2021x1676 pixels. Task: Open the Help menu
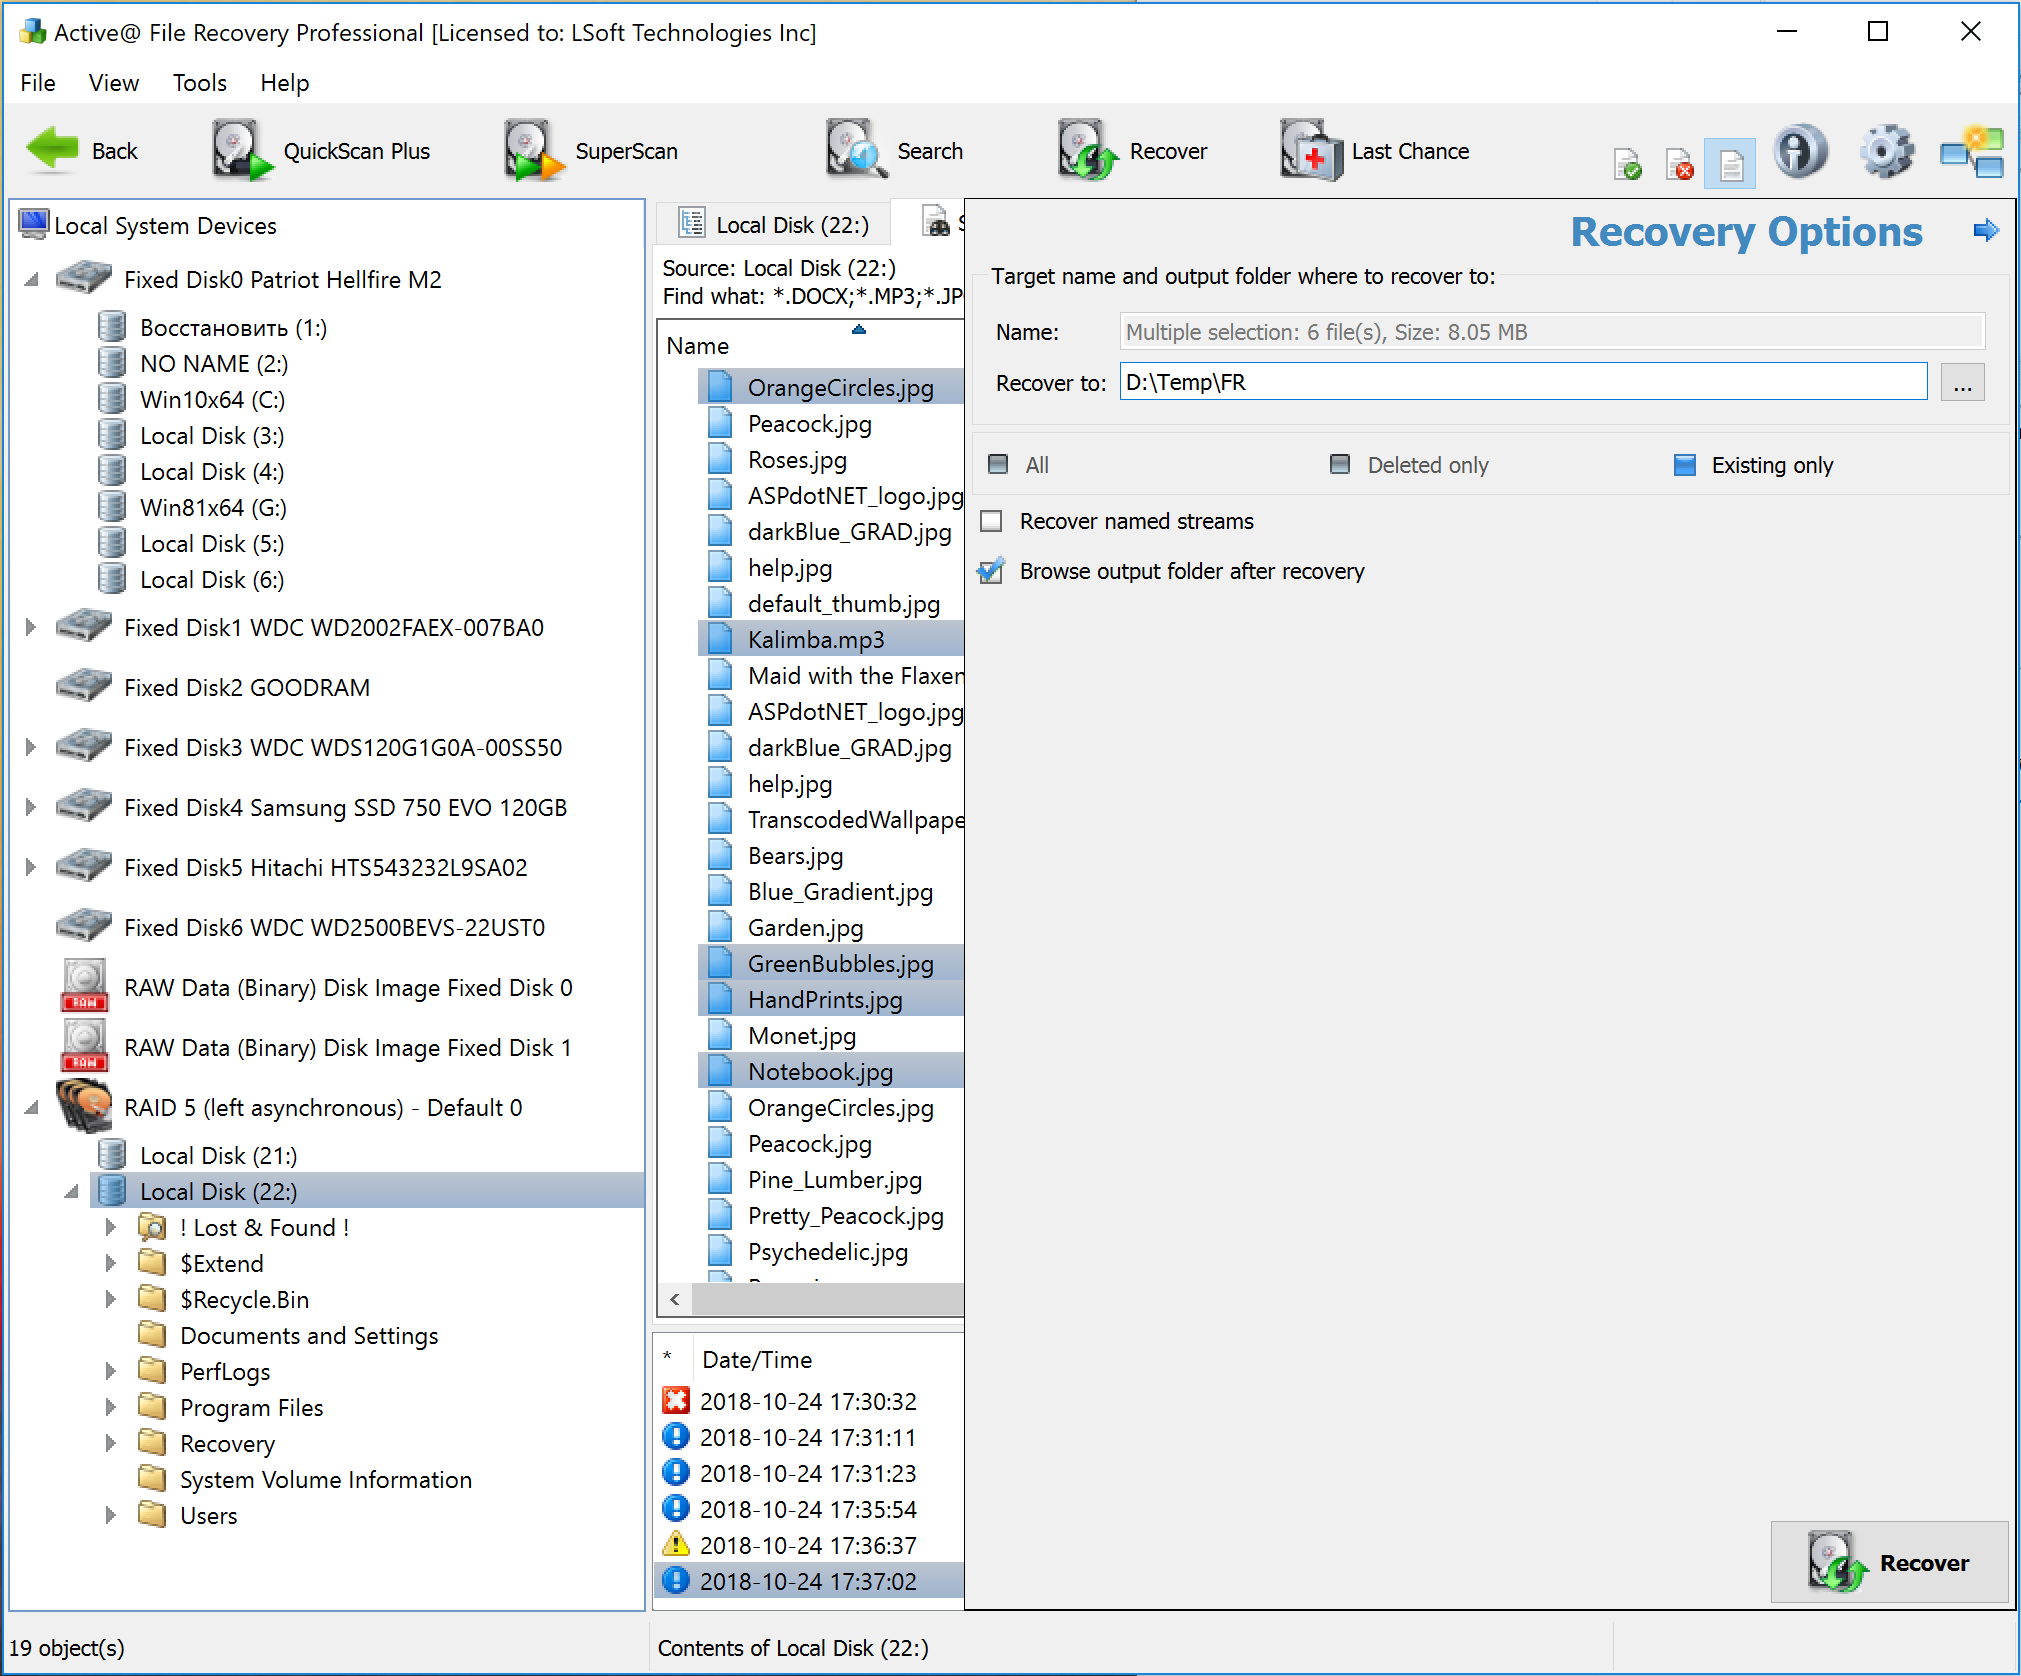[284, 83]
